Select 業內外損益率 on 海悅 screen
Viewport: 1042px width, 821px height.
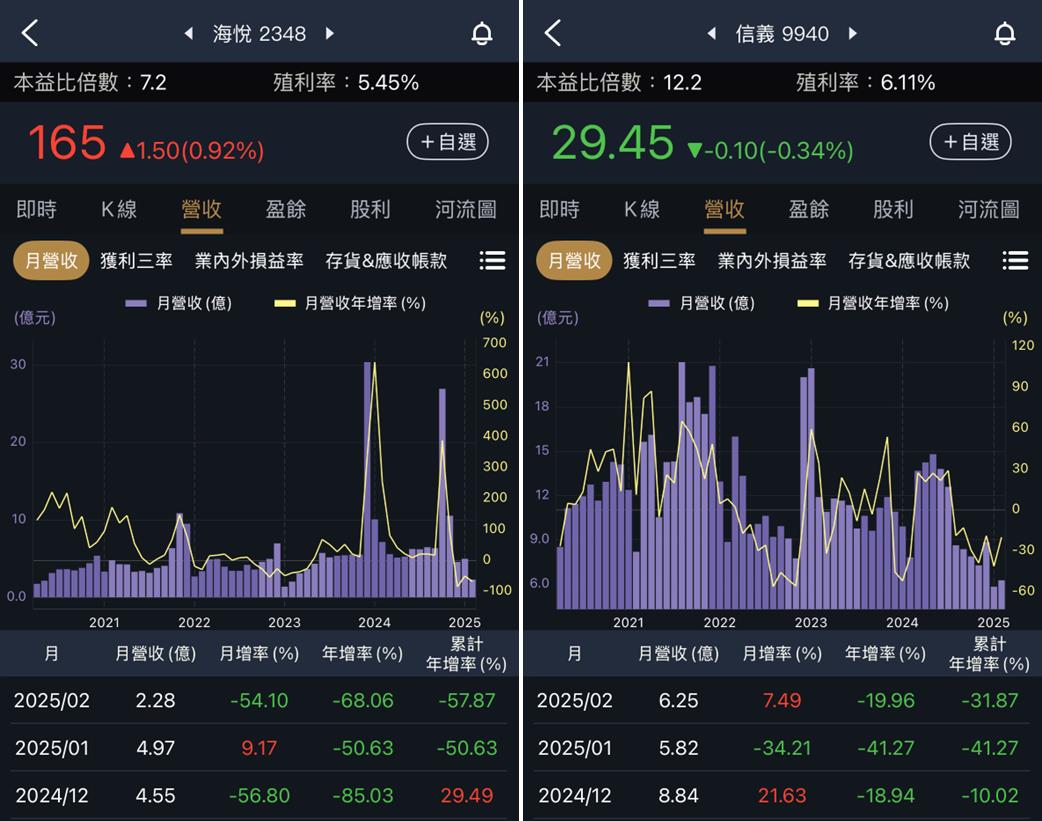point(249,261)
